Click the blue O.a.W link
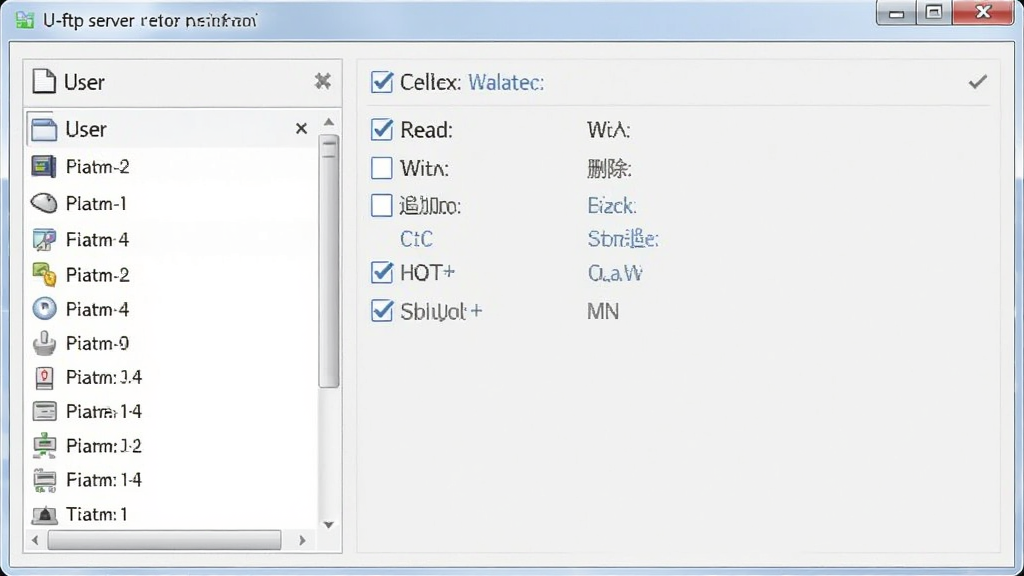 [x=615, y=273]
